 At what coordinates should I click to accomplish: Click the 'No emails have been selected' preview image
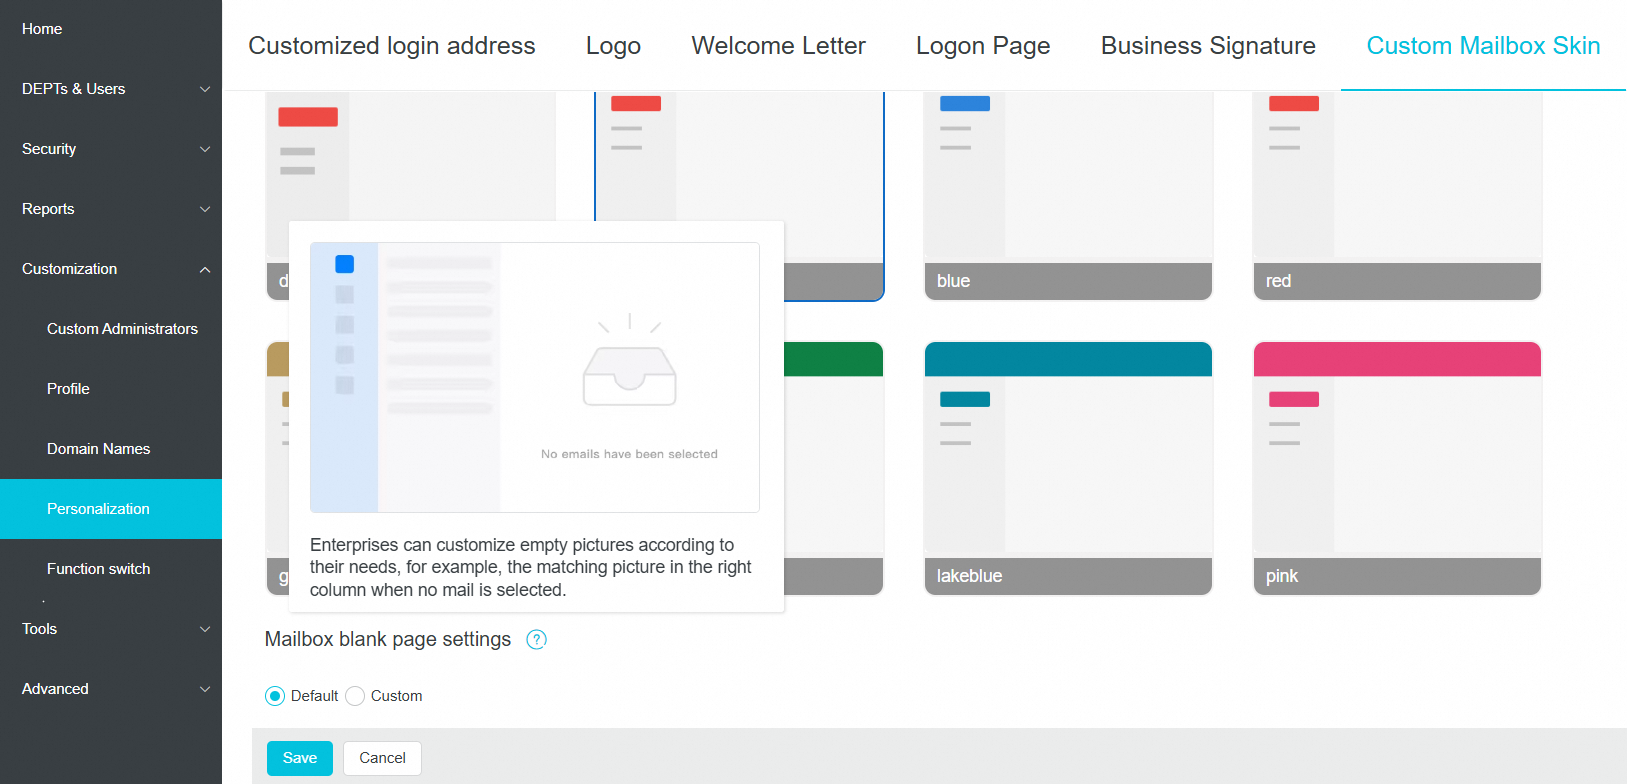pos(535,377)
